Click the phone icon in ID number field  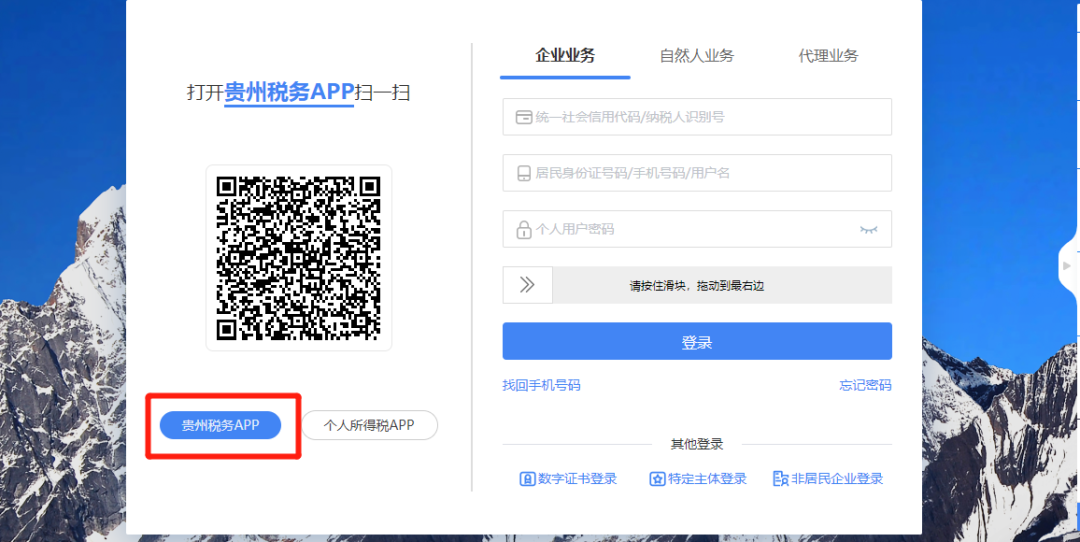(x=524, y=174)
